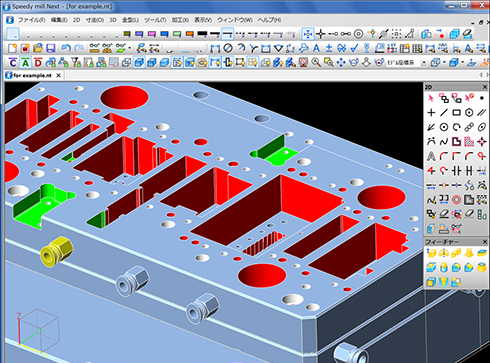Viewport: 490px width, 363px height.
Task: Close the for example.nt document tab
Action: [x=59, y=75]
